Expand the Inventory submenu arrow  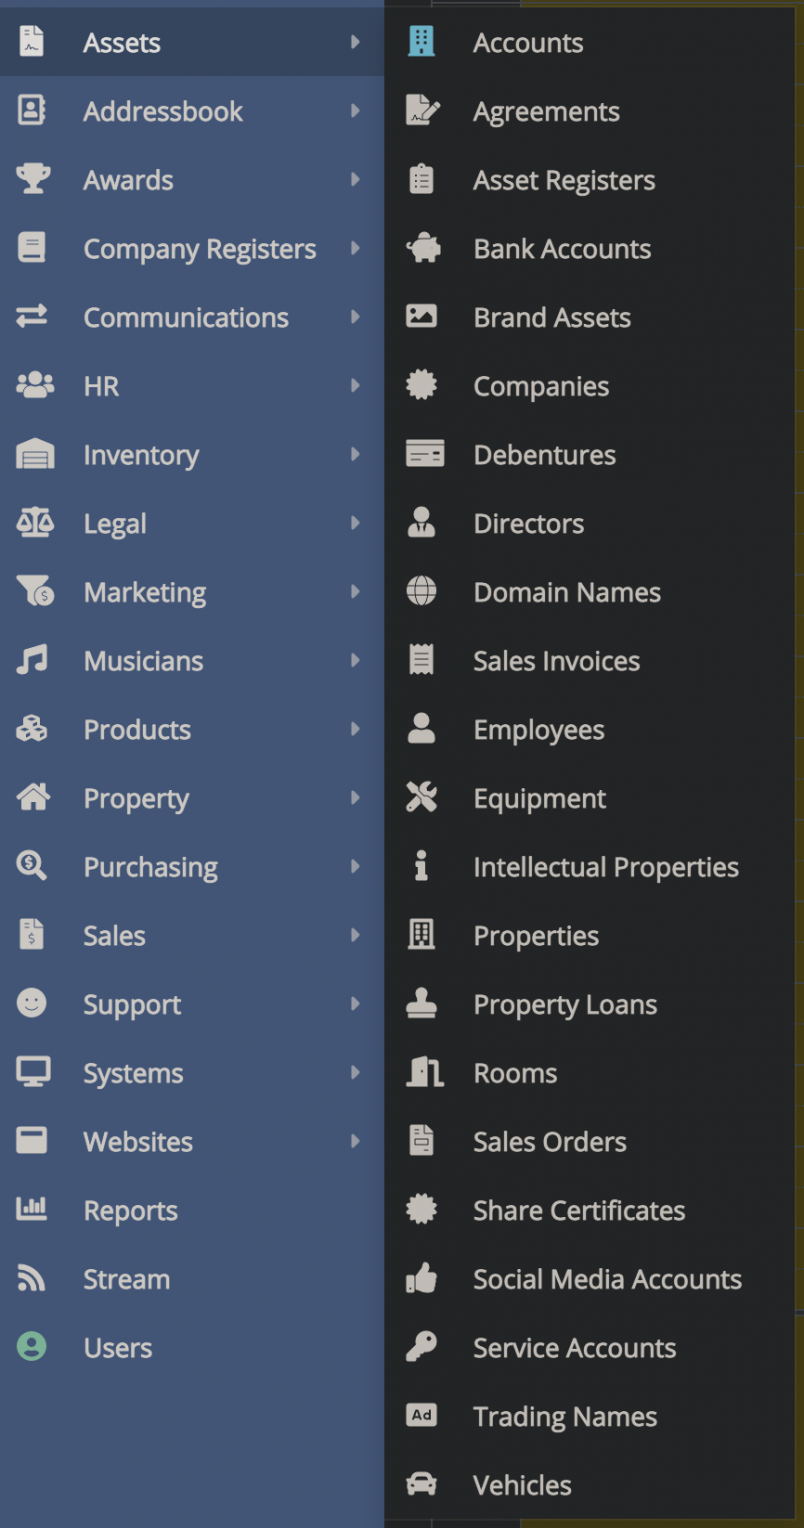click(x=355, y=455)
